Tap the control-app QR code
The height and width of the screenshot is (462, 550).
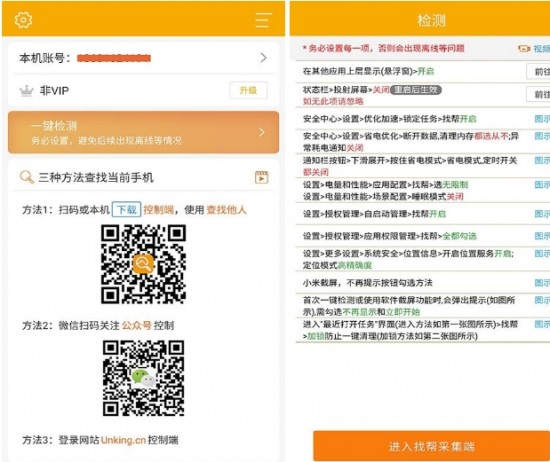(x=143, y=264)
